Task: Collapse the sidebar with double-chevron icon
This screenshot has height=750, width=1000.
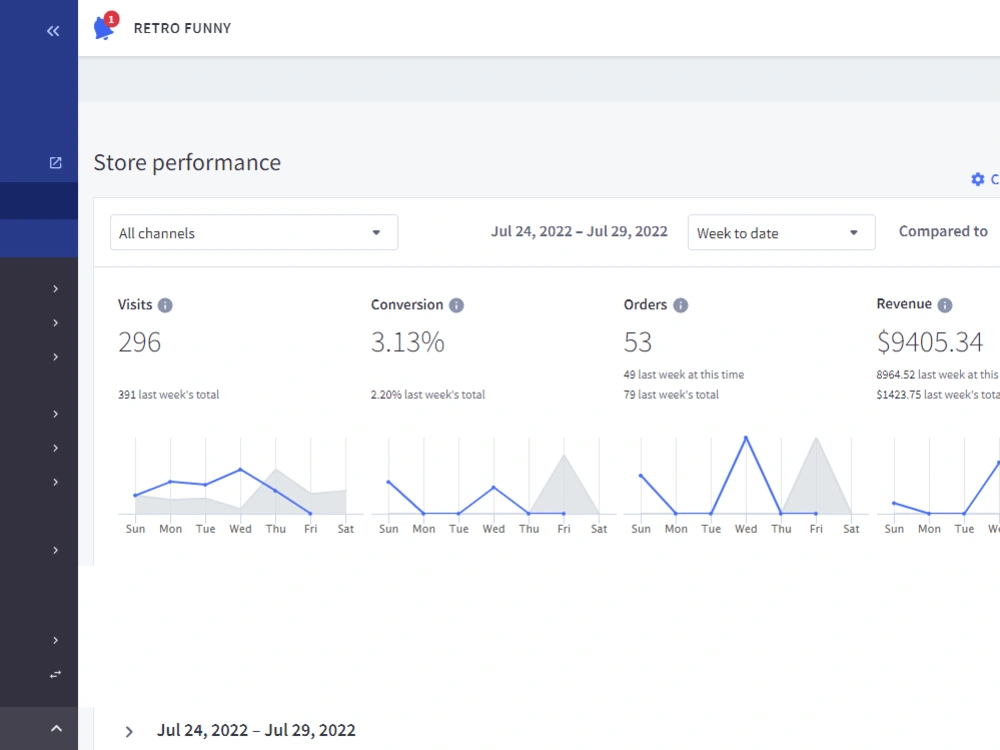Action: click(53, 31)
